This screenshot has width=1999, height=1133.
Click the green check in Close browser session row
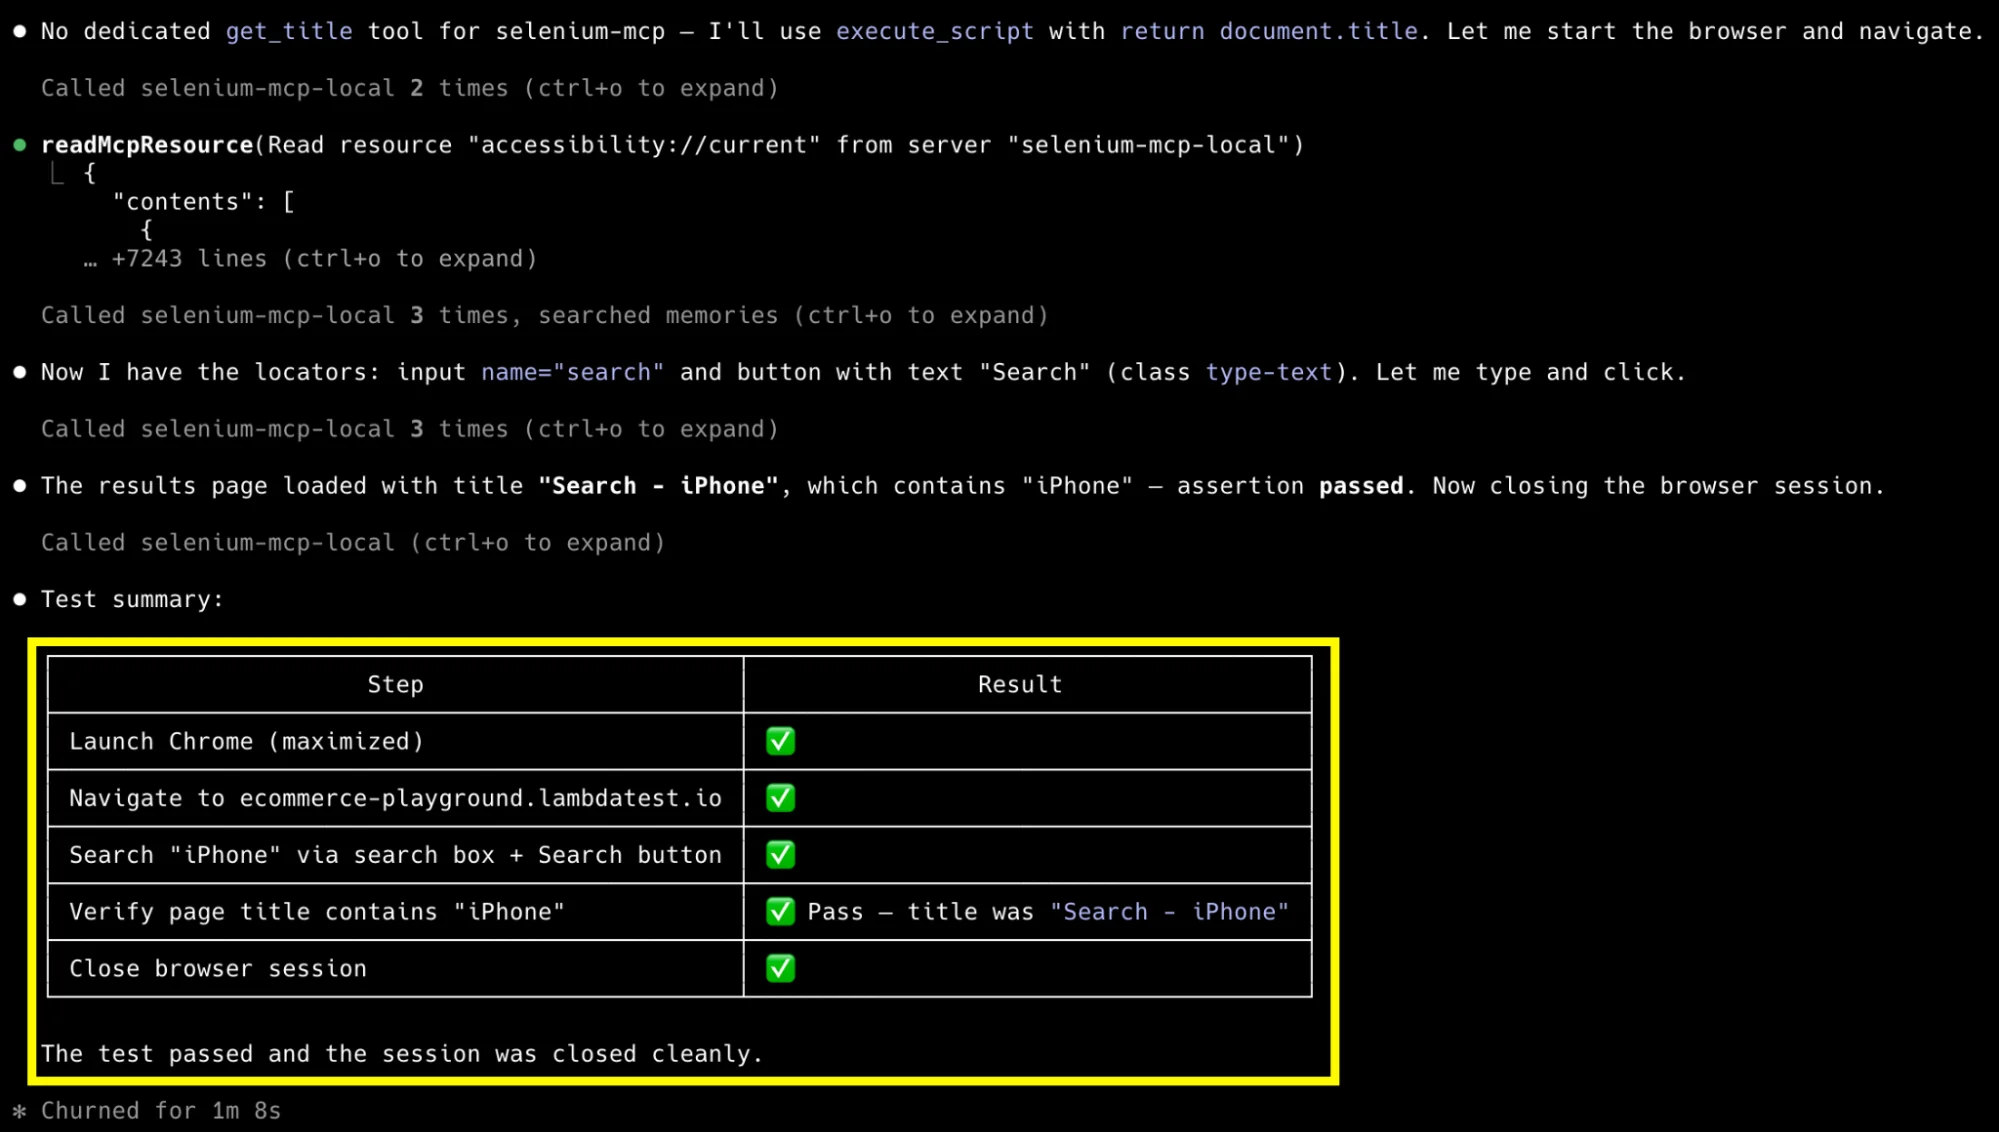pos(780,968)
